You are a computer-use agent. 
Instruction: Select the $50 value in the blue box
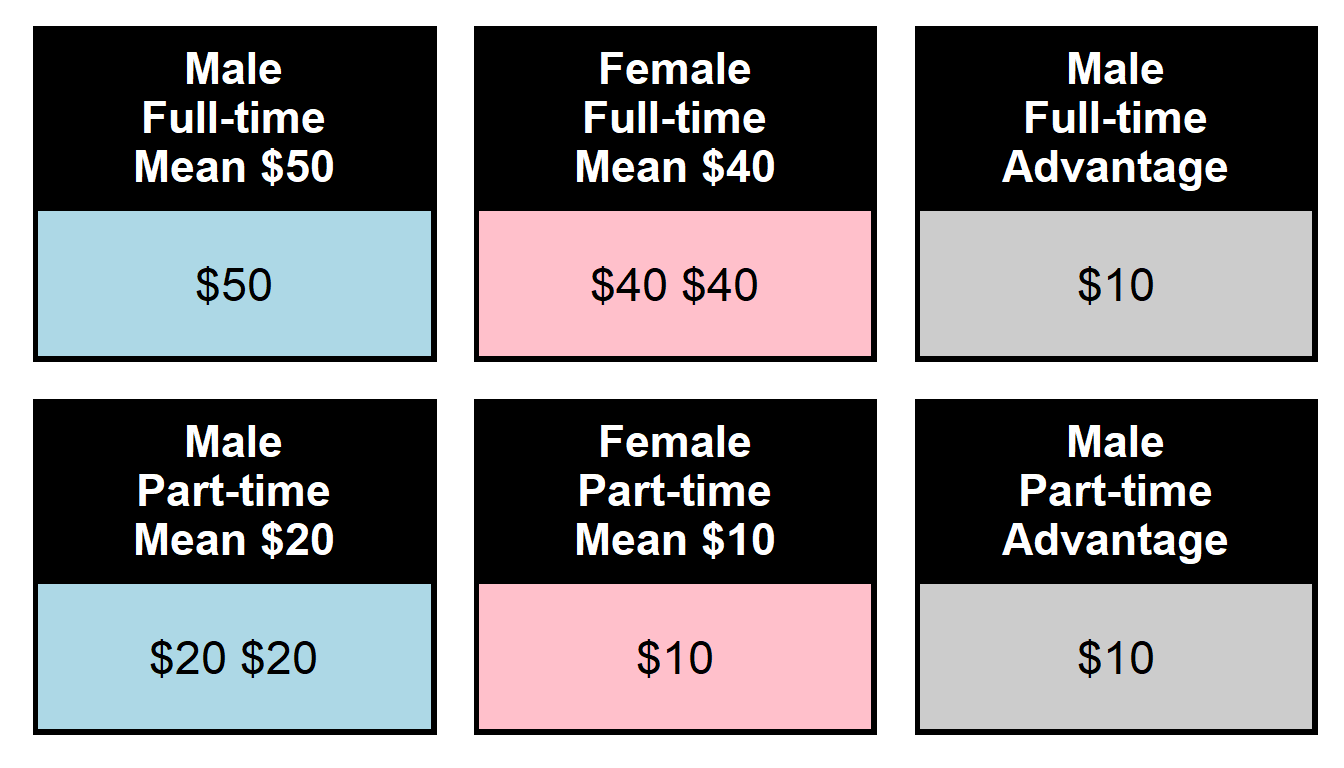pyautogui.click(x=234, y=285)
